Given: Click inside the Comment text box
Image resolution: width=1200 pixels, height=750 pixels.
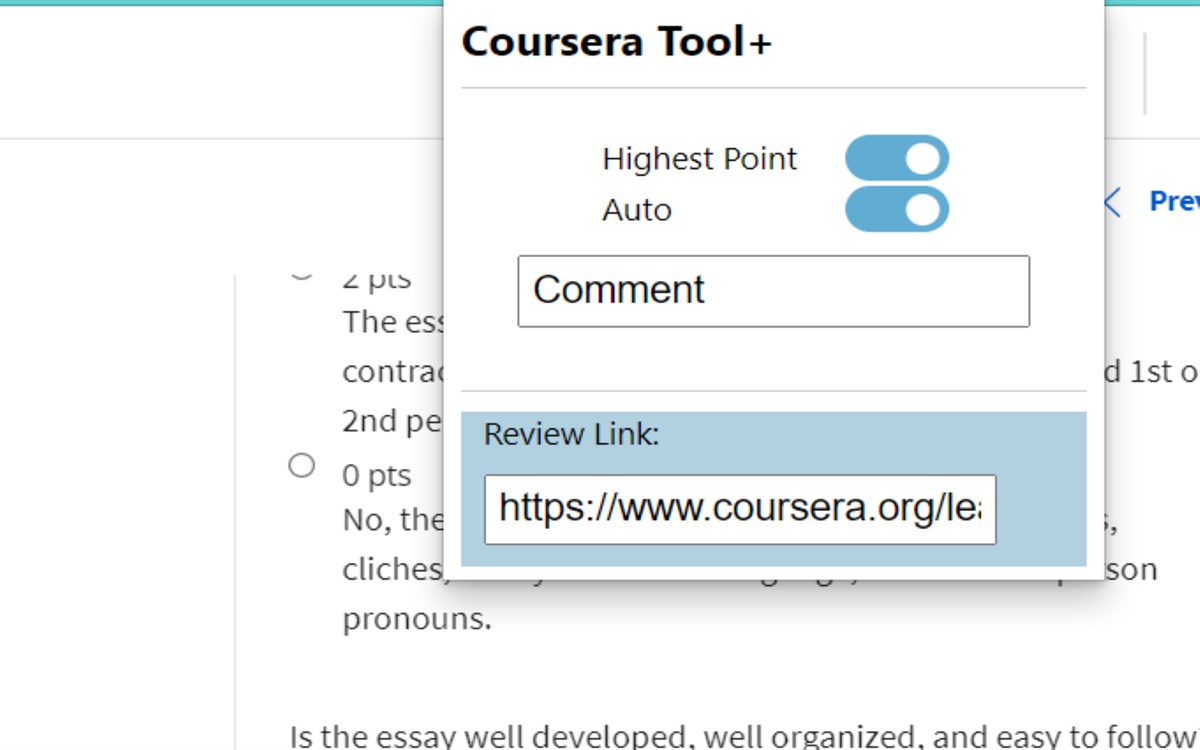Looking at the screenshot, I should tap(773, 291).
